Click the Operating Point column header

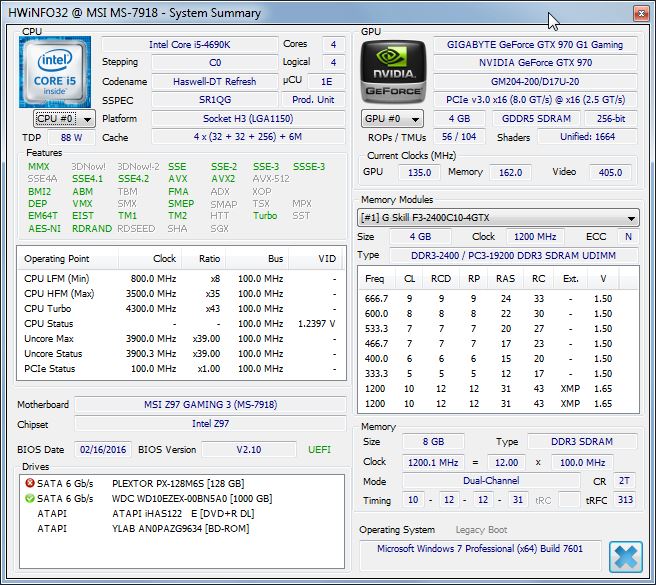click(x=68, y=259)
